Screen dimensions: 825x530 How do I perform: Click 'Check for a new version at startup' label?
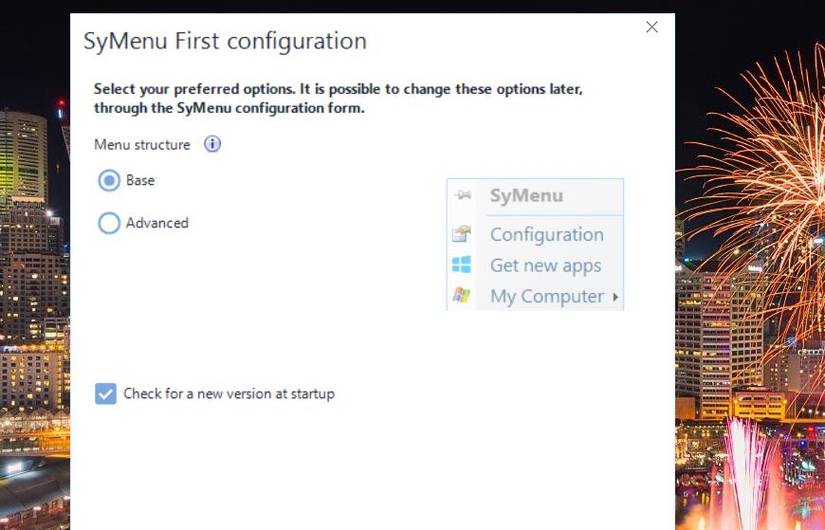[x=228, y=394]
